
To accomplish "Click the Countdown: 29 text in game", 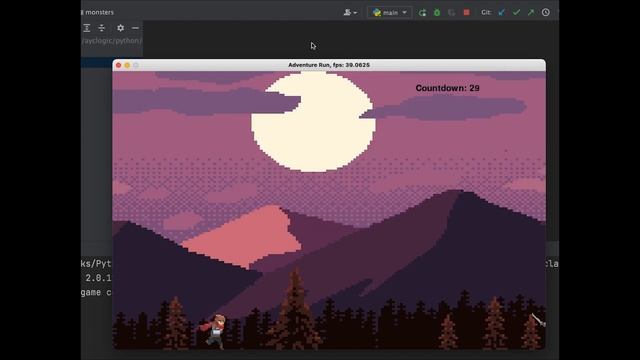I will (x=447, y=88).
